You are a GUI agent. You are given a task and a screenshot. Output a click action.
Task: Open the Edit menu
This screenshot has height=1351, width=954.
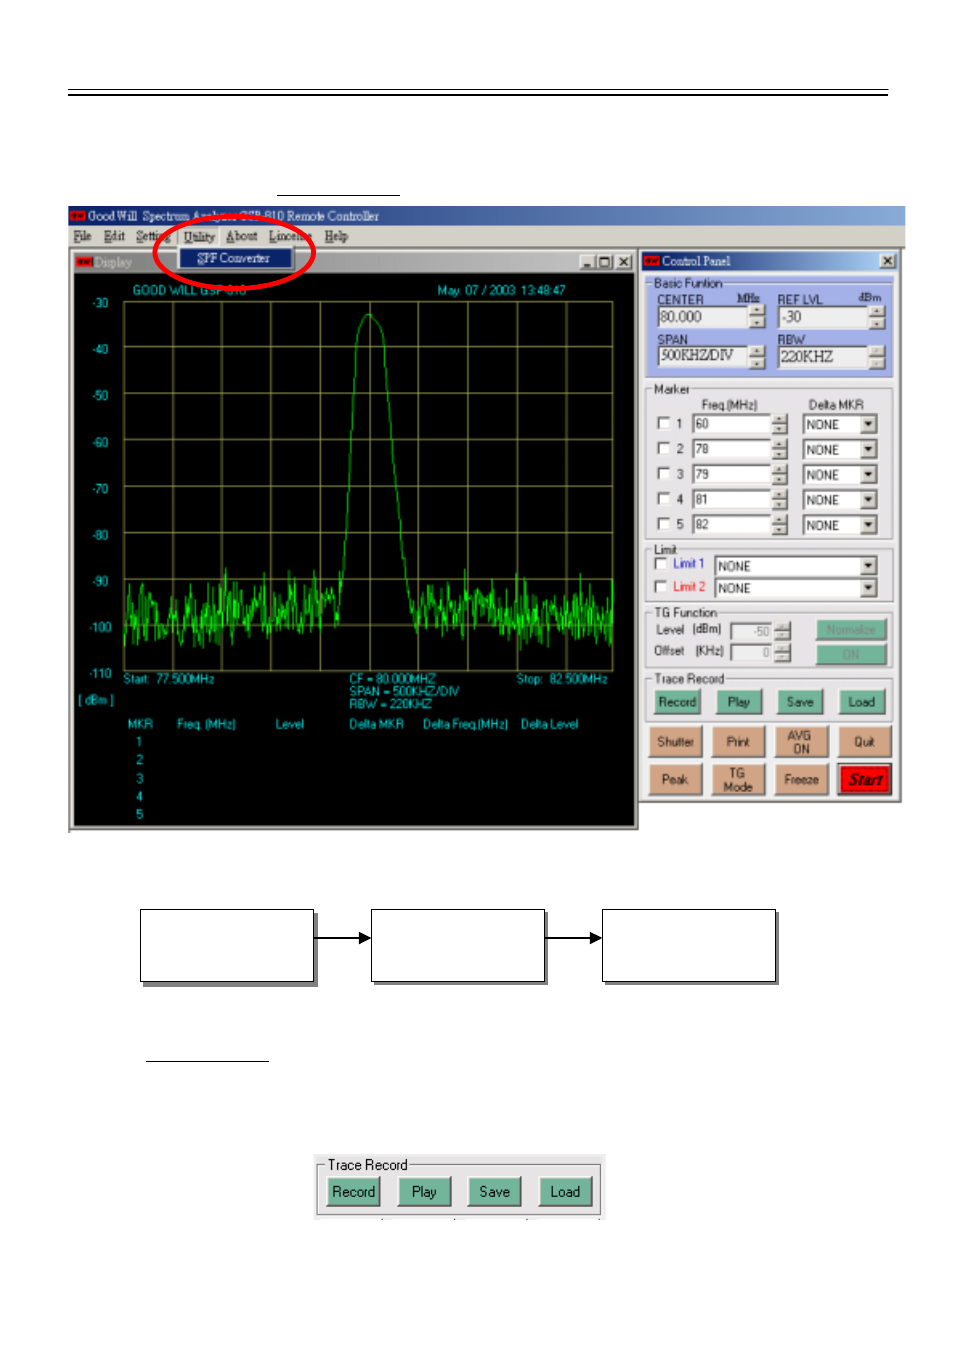(x=114, y=236)
